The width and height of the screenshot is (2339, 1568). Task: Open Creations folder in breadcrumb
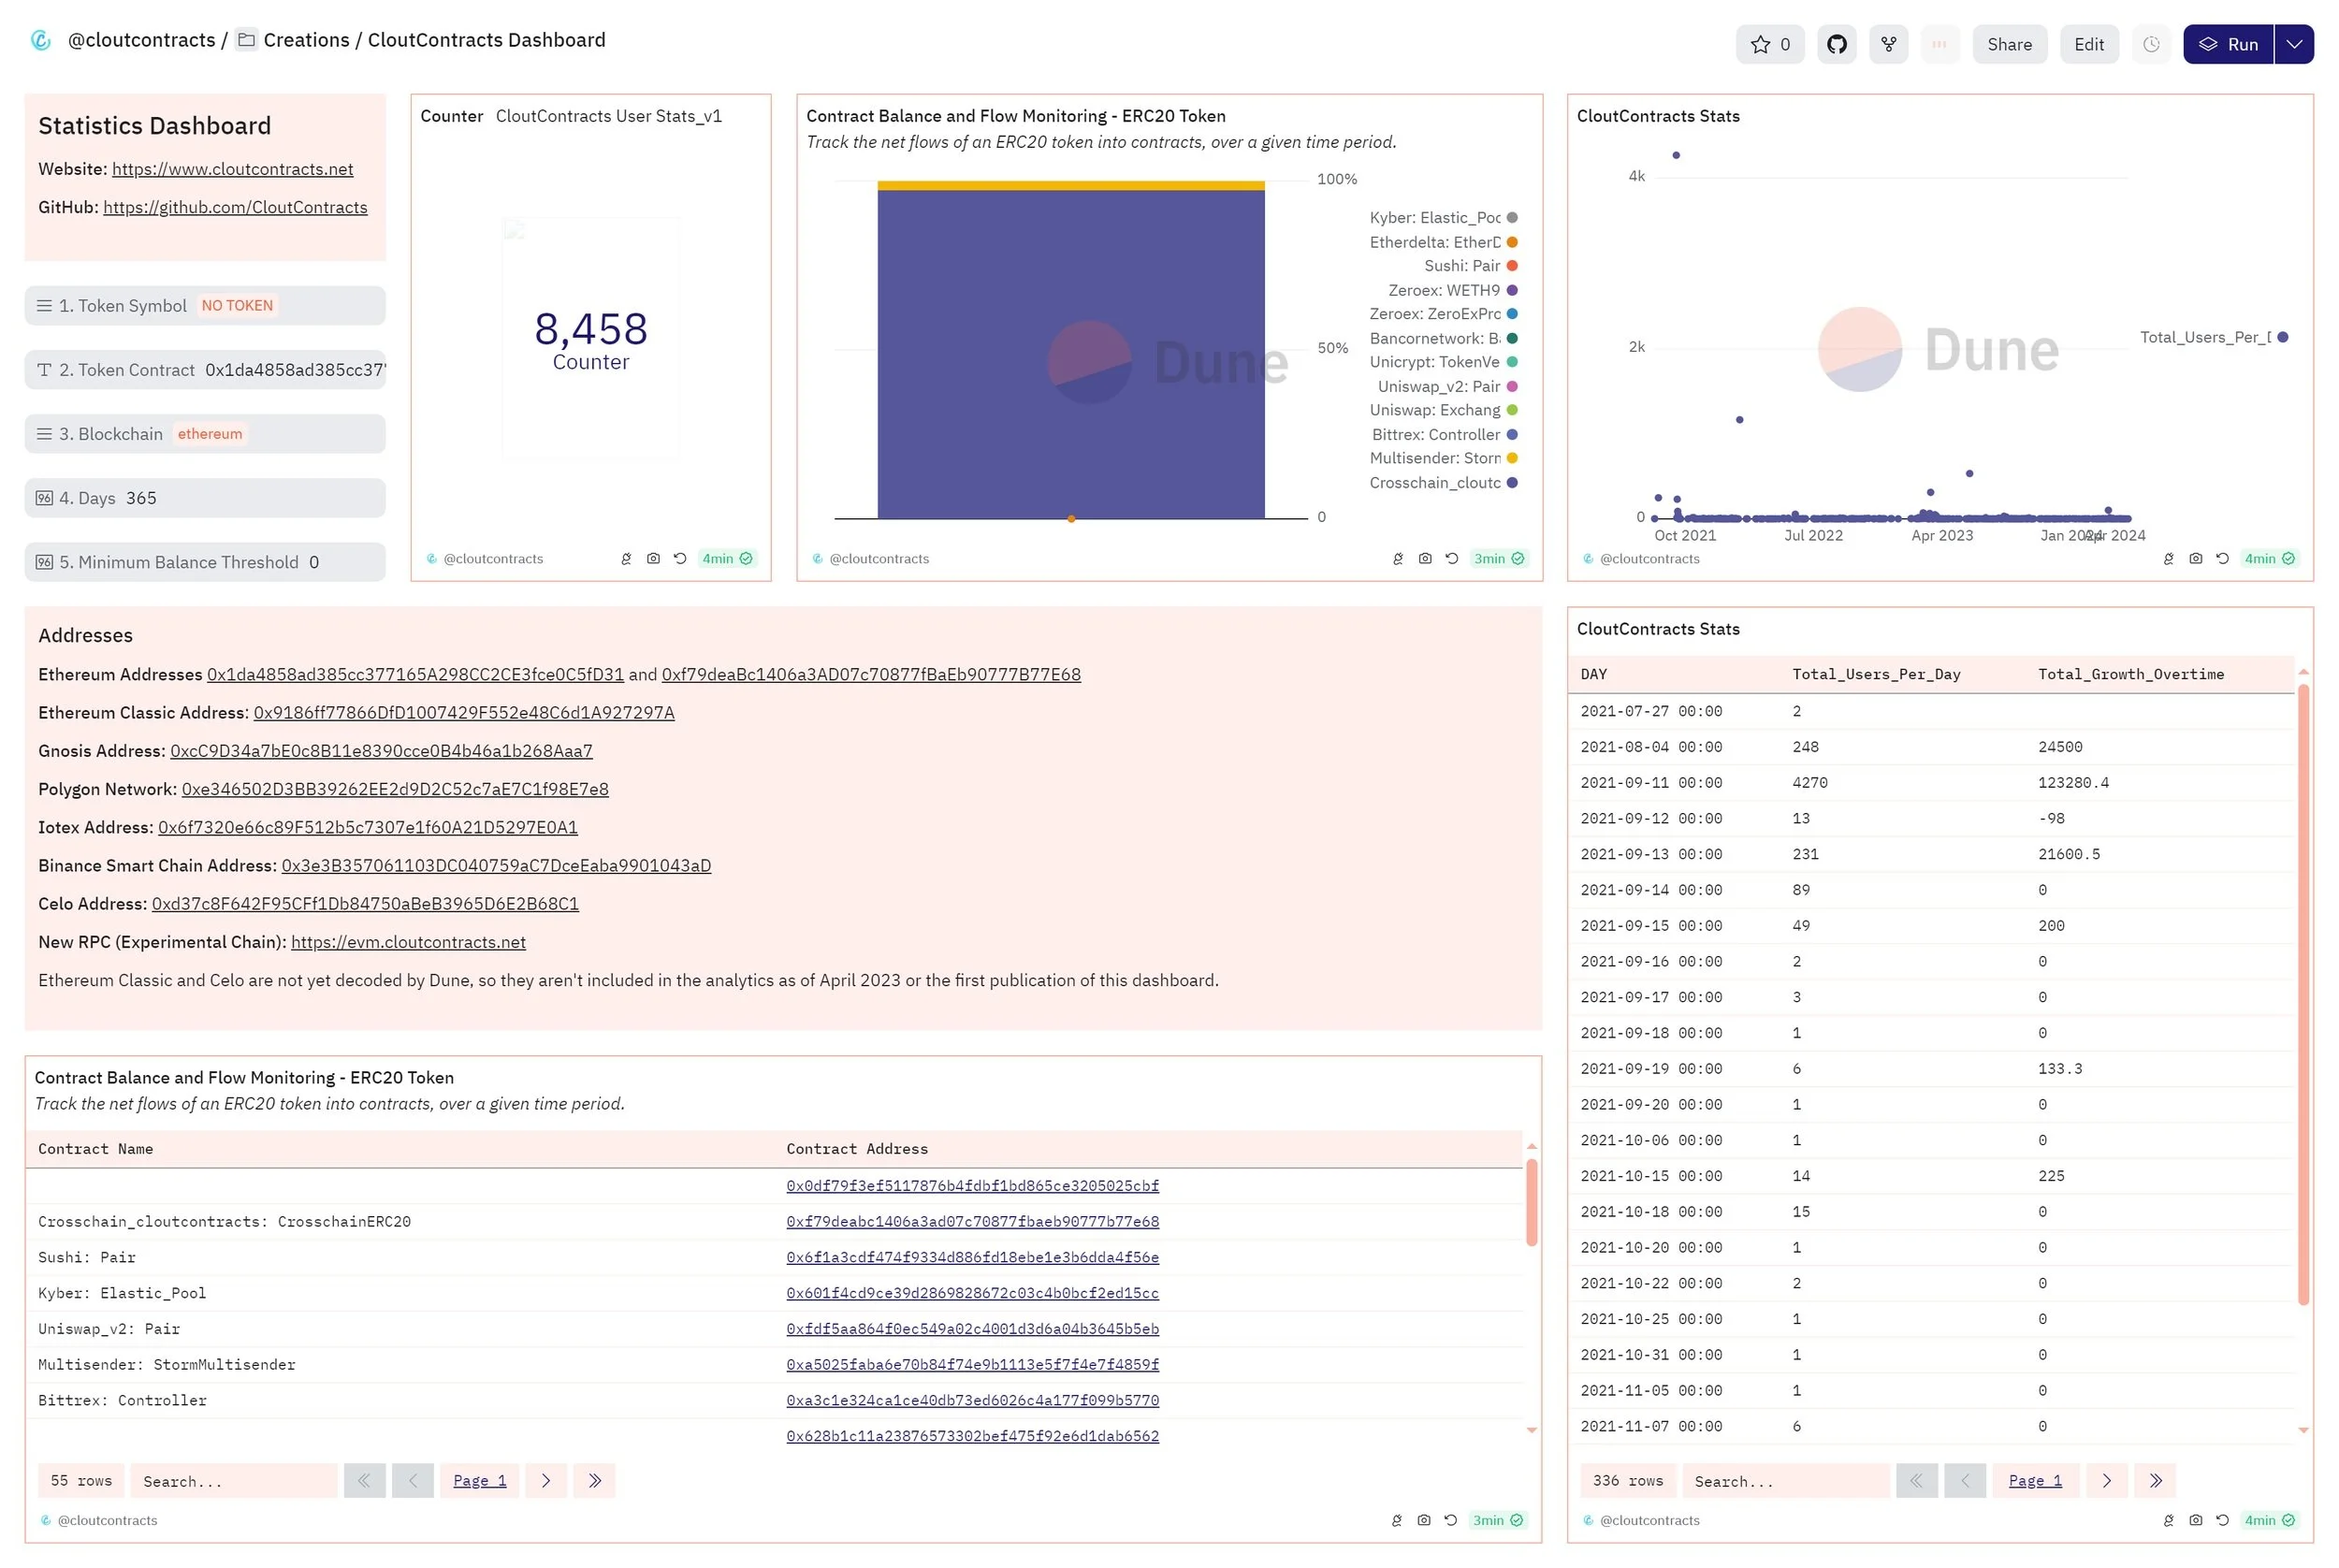305,40
